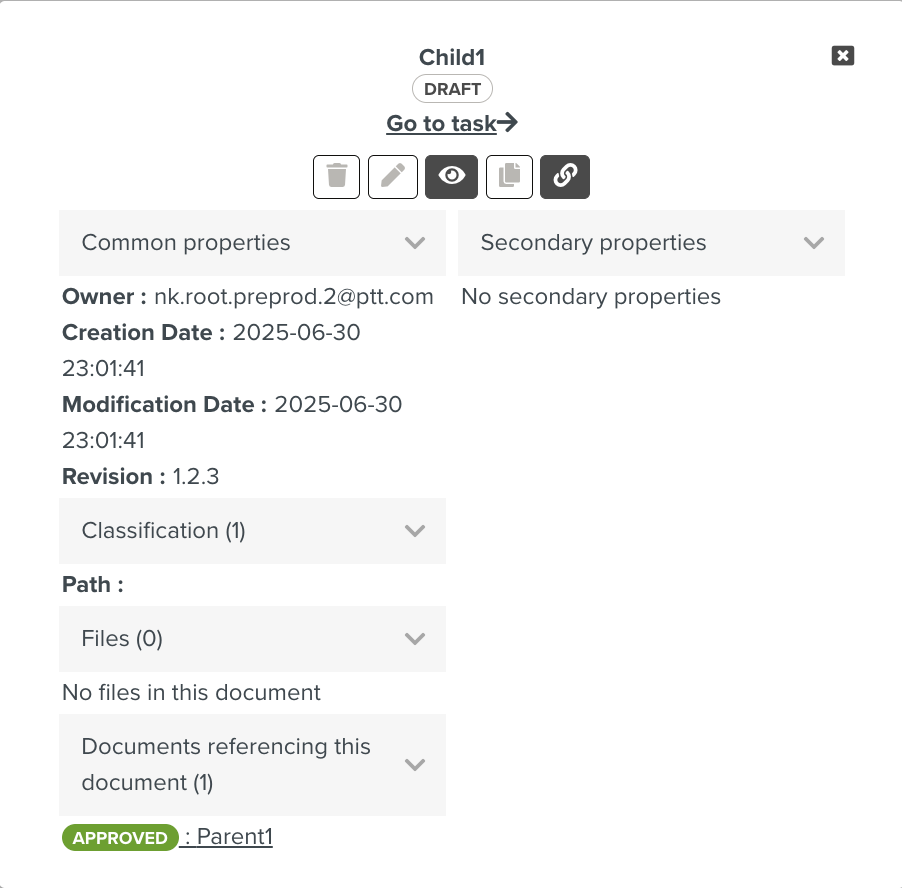Click the No secondary properties text
The width and height of the screenshot is (902, 888).
coord(591,297)
